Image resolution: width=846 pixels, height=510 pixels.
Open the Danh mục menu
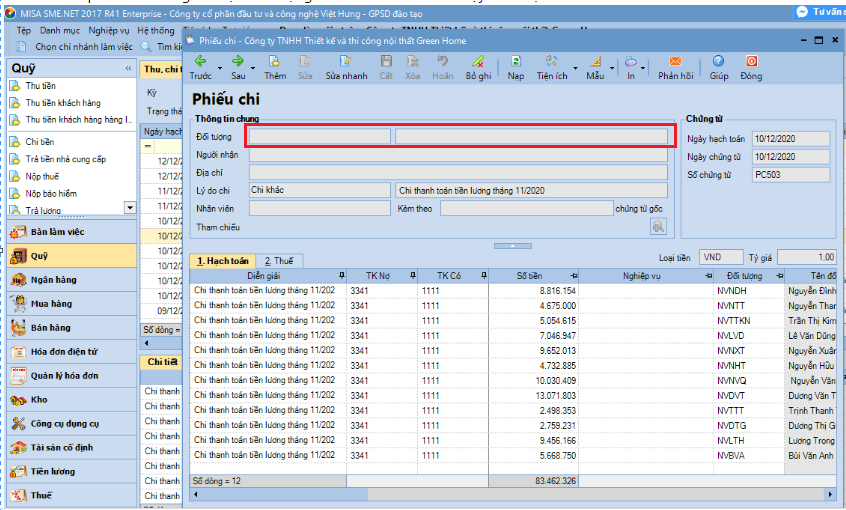pos(59,31)
